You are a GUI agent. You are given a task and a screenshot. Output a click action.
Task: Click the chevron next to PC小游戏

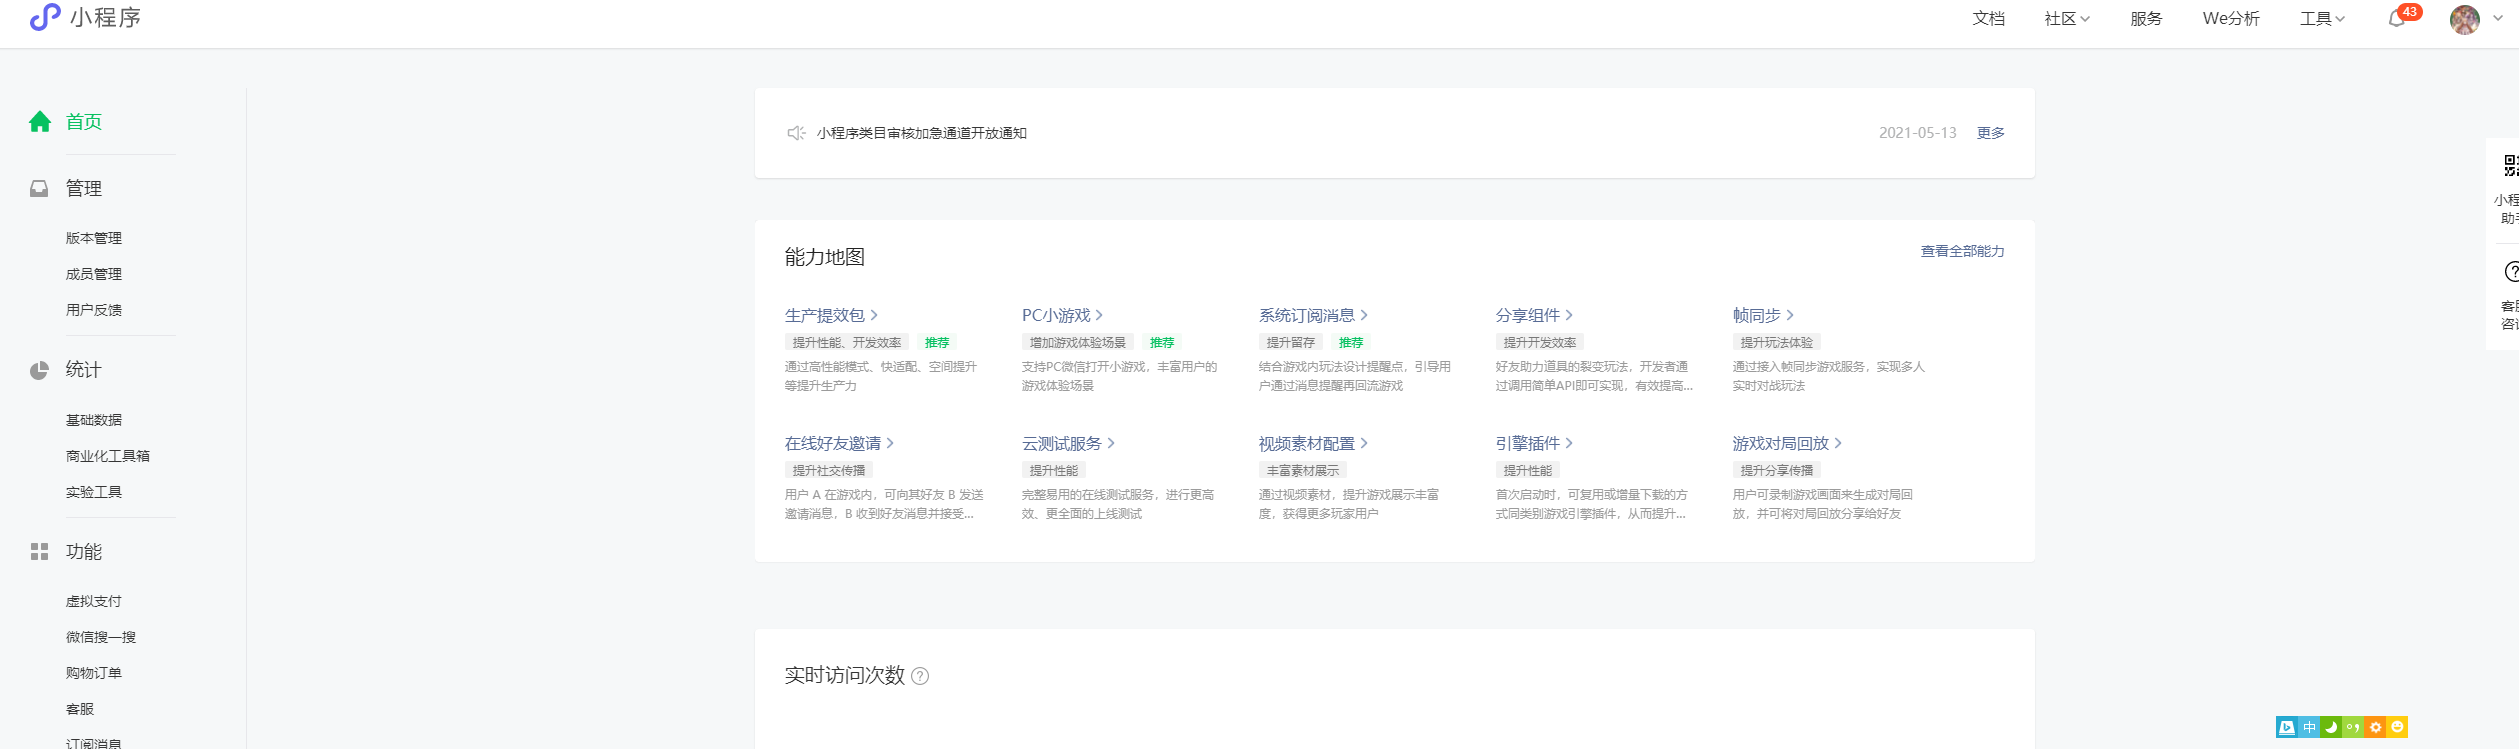1099,315
